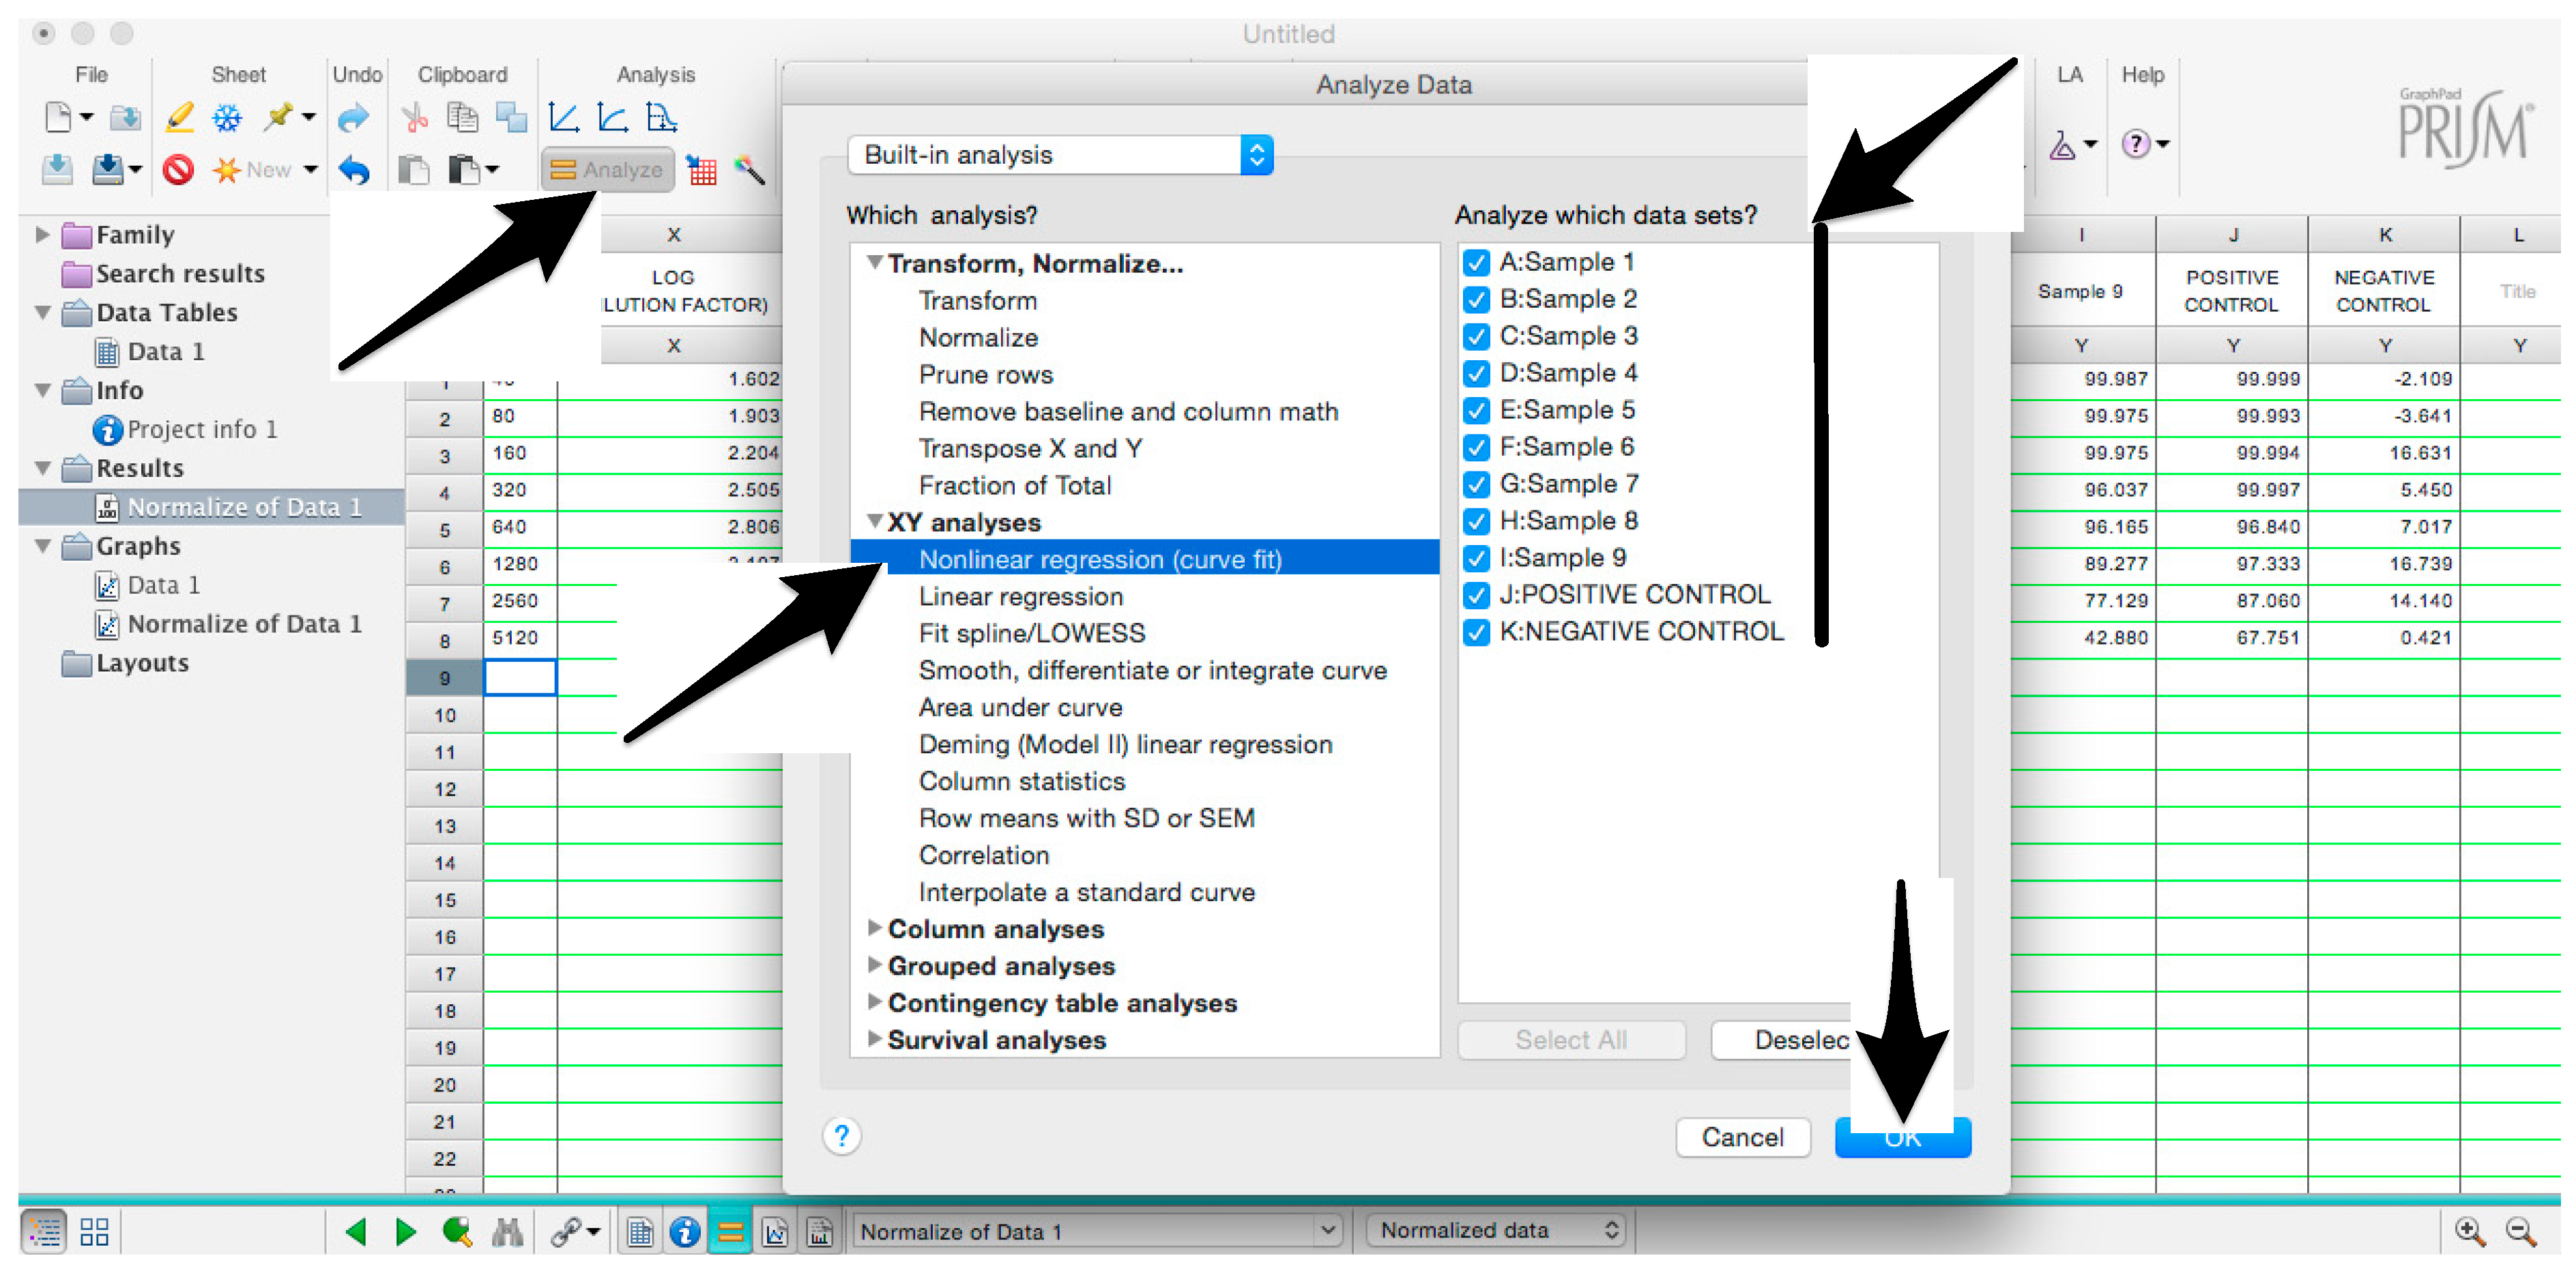Expand the Column analyses category

coord(875,928)
